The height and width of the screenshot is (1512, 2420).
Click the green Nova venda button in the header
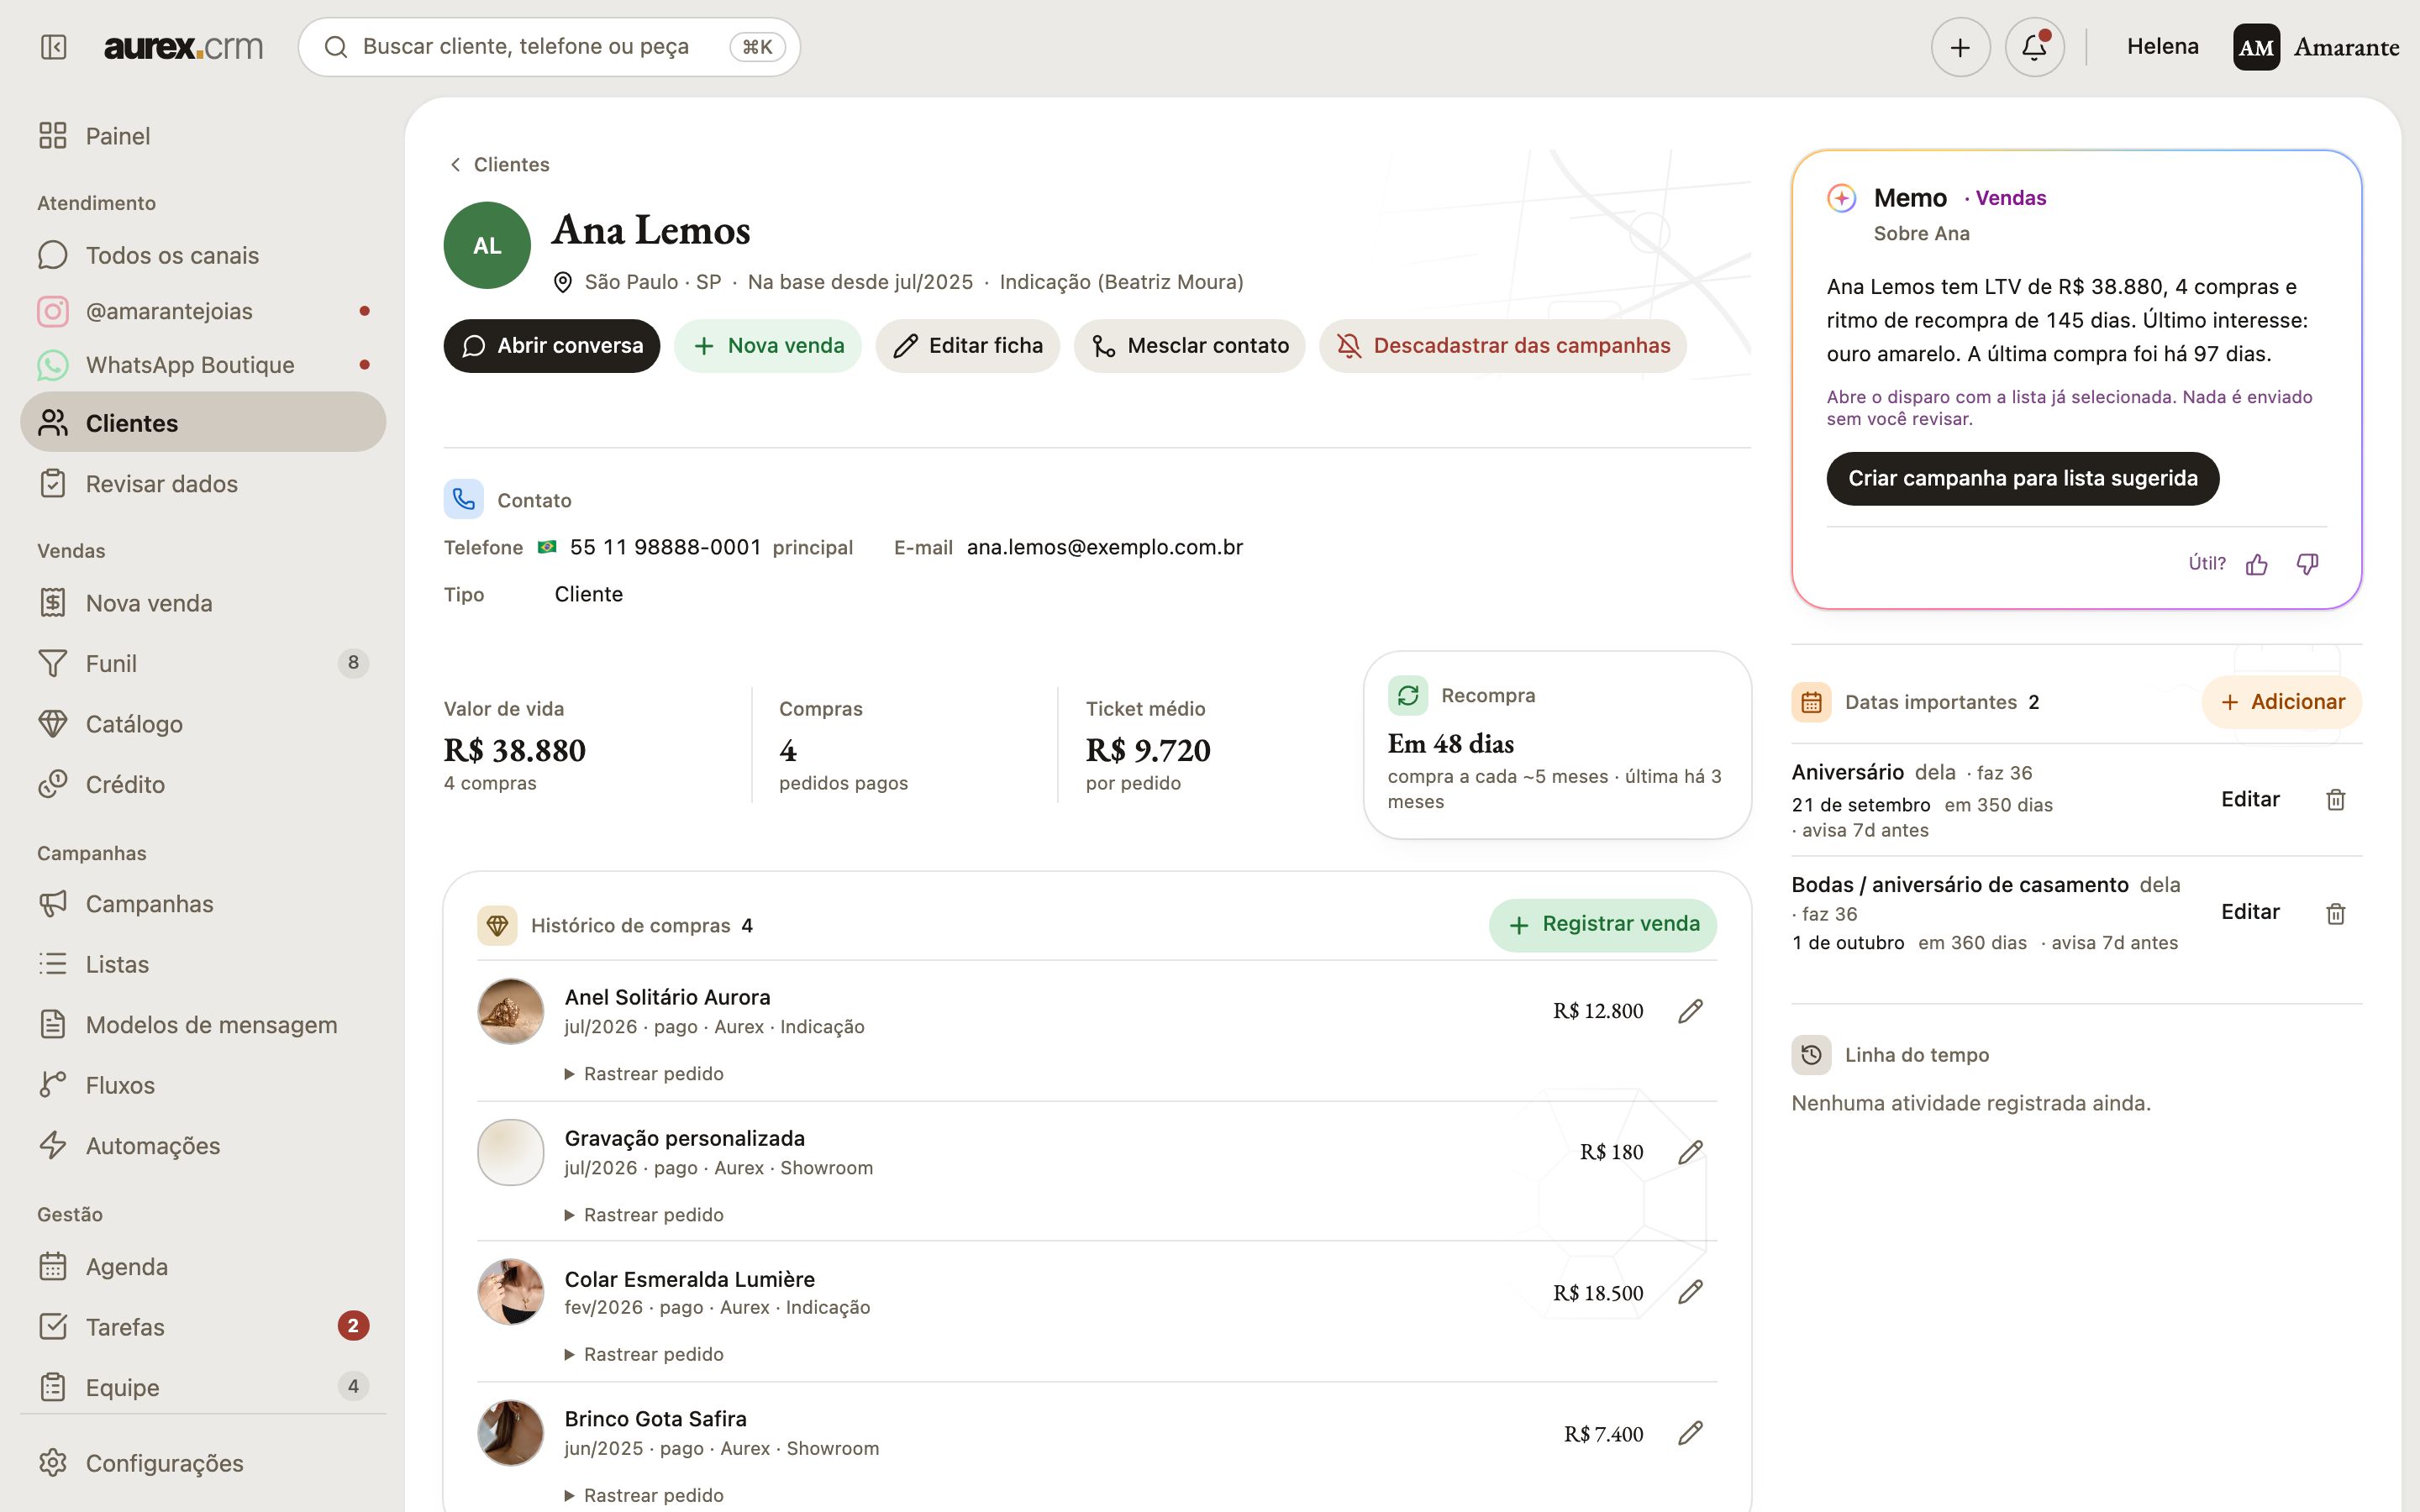(x=768, y=346)
